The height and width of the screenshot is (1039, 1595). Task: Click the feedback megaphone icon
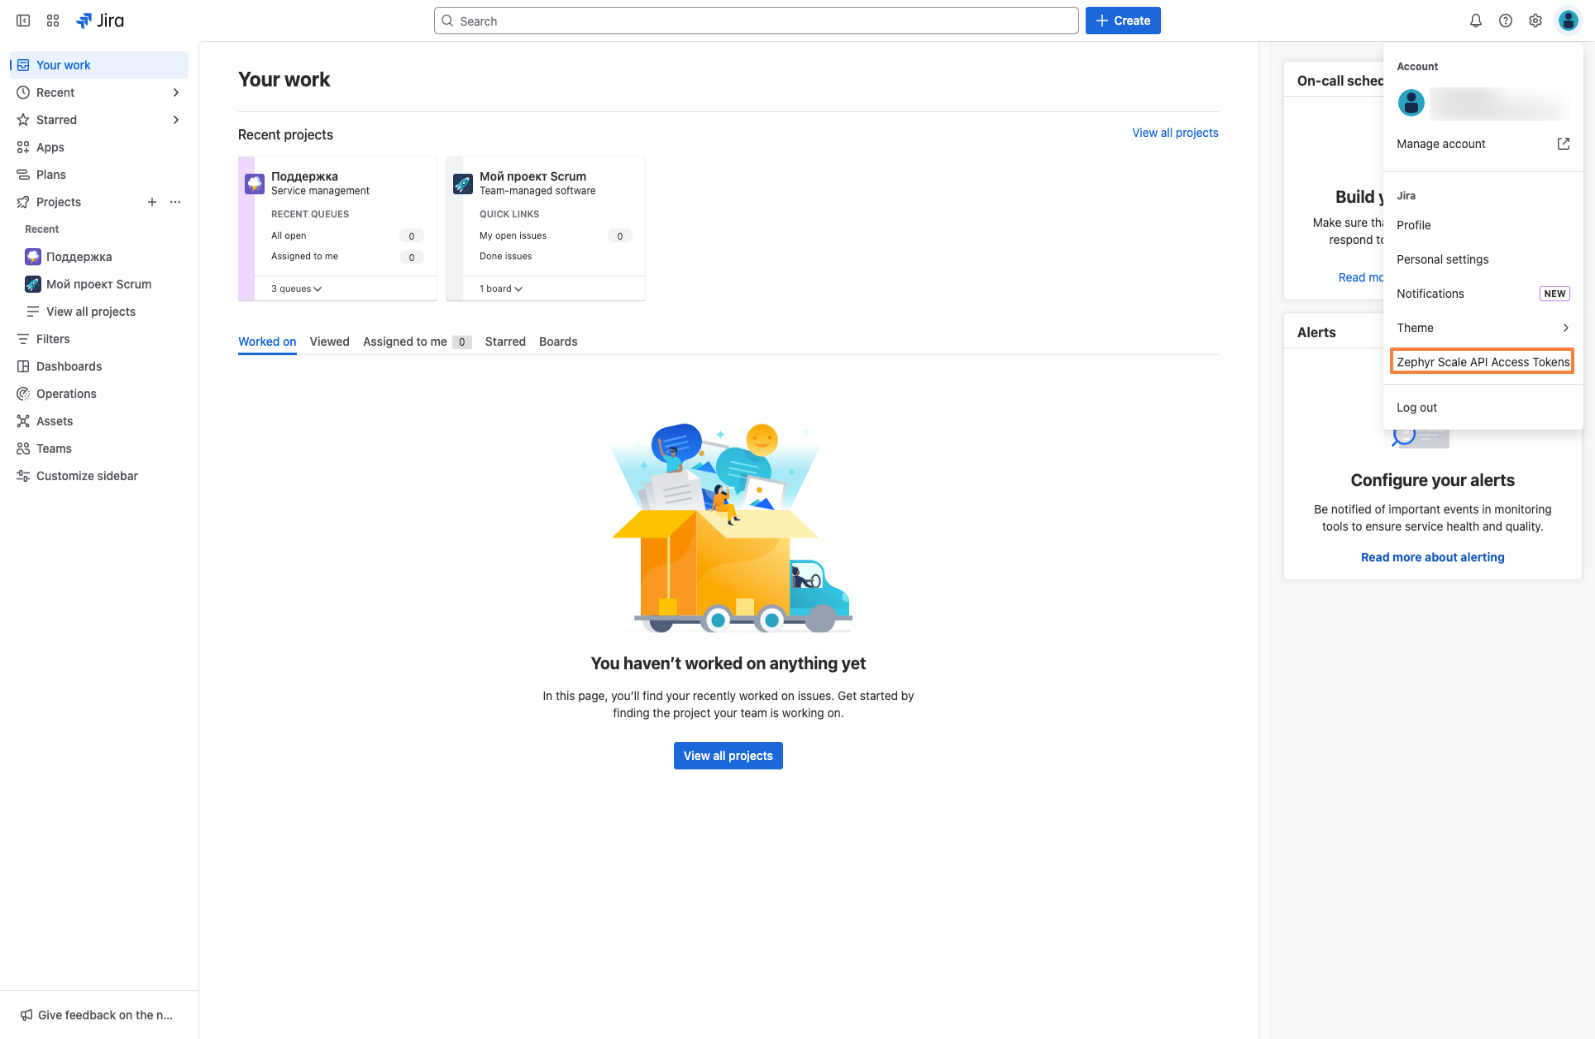pos(26,1015)
